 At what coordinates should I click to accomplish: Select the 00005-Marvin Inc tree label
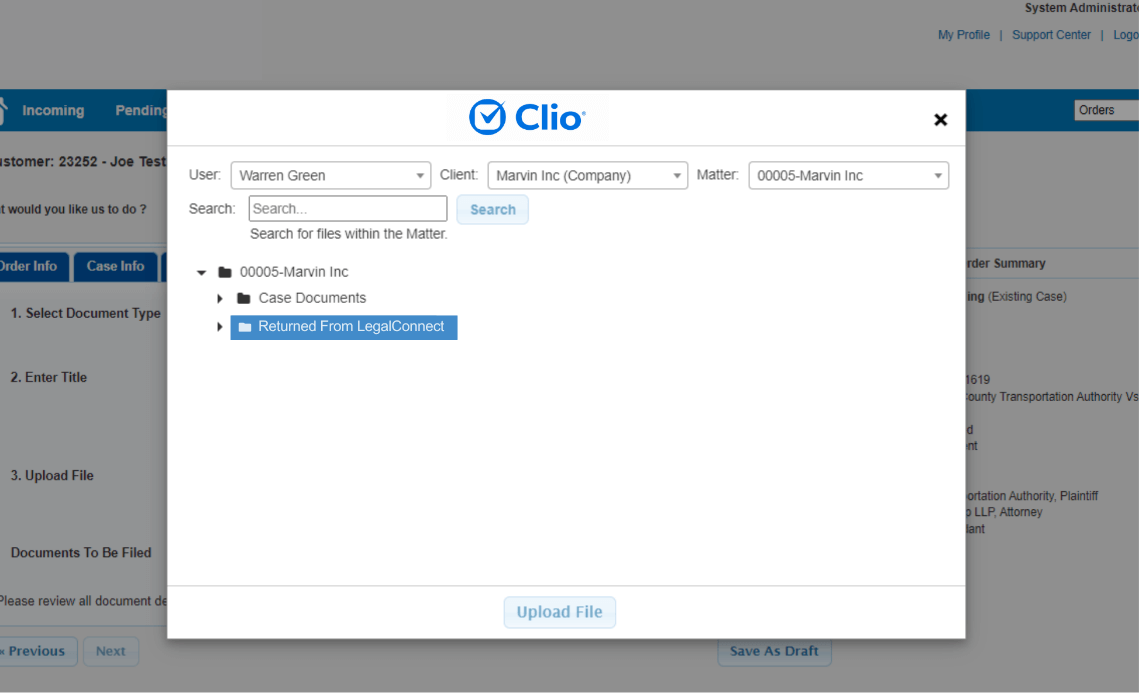point(294,272)
